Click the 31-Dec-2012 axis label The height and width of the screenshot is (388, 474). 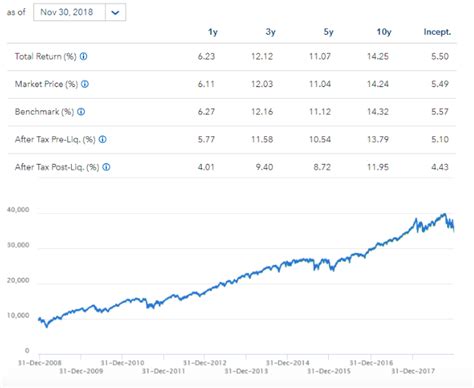(205, 363)
